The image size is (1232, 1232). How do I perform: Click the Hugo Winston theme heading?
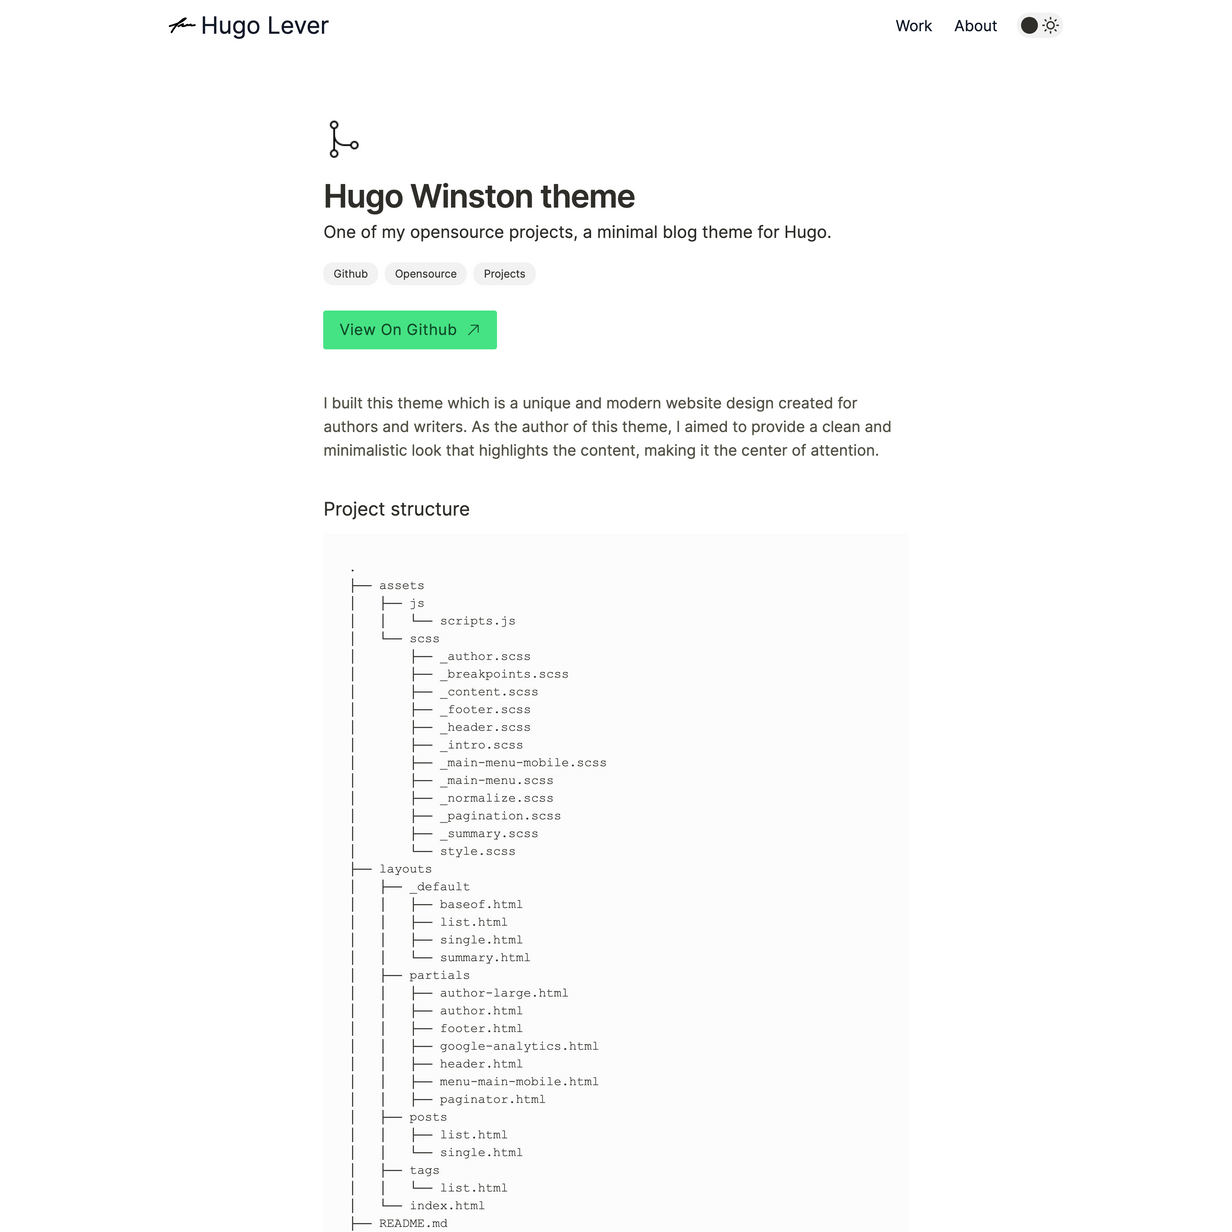pos(479,196)
